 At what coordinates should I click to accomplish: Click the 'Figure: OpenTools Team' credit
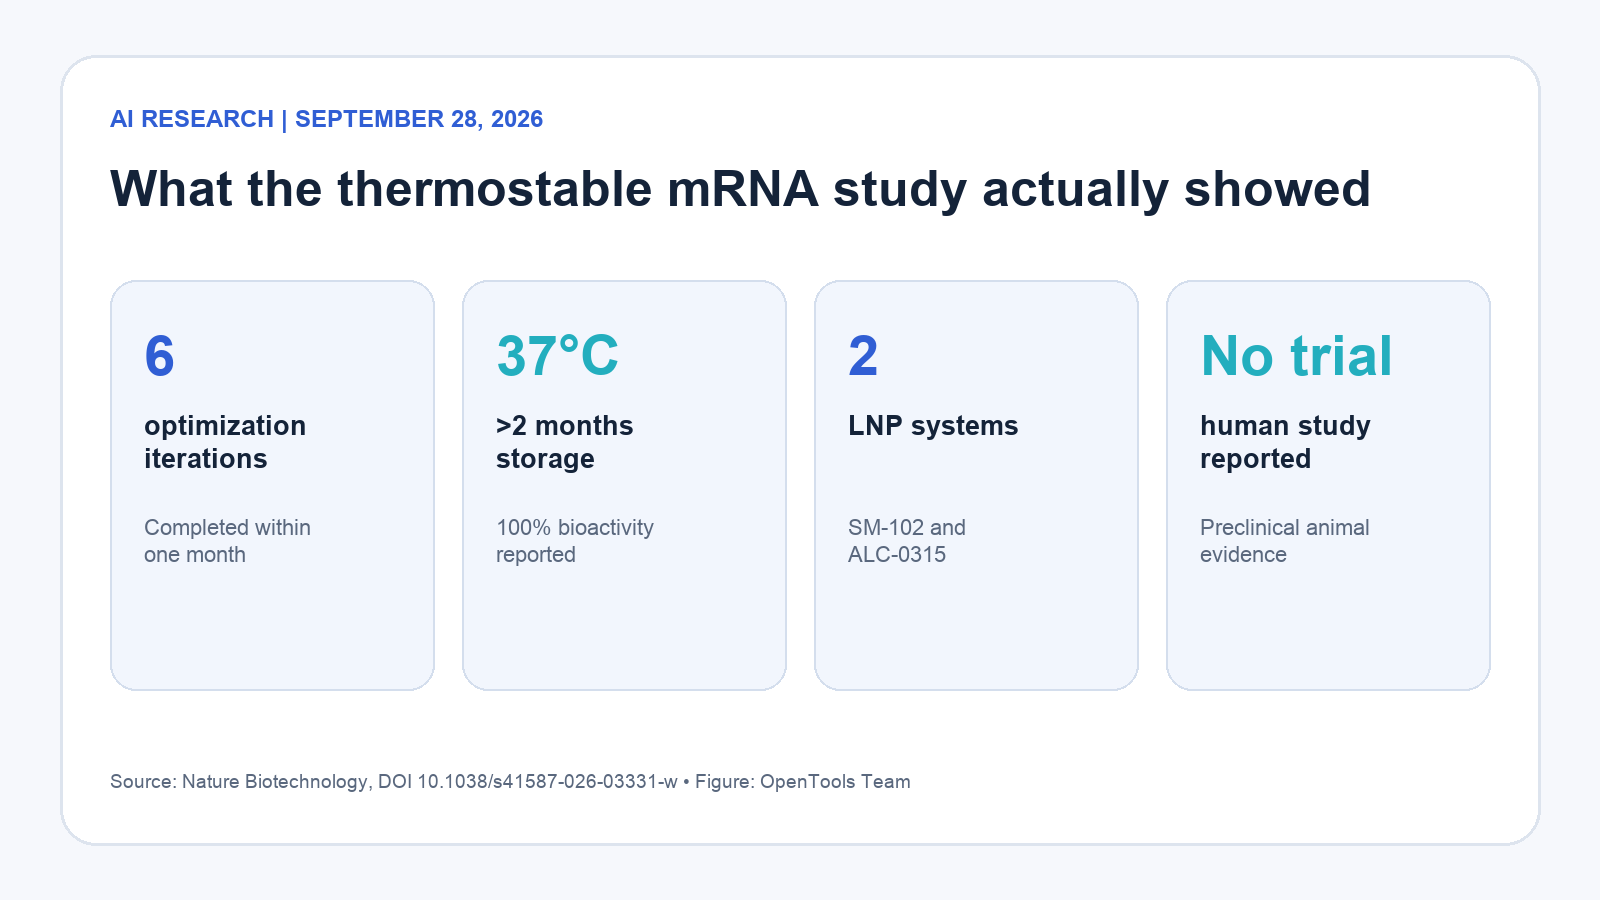point(803,782)
